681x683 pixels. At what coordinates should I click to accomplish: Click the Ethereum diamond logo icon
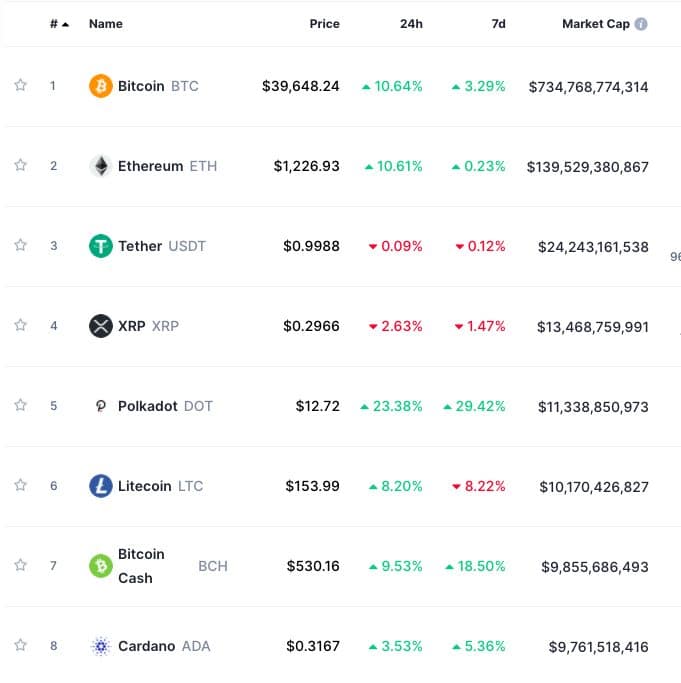click(x=101, y=166)
